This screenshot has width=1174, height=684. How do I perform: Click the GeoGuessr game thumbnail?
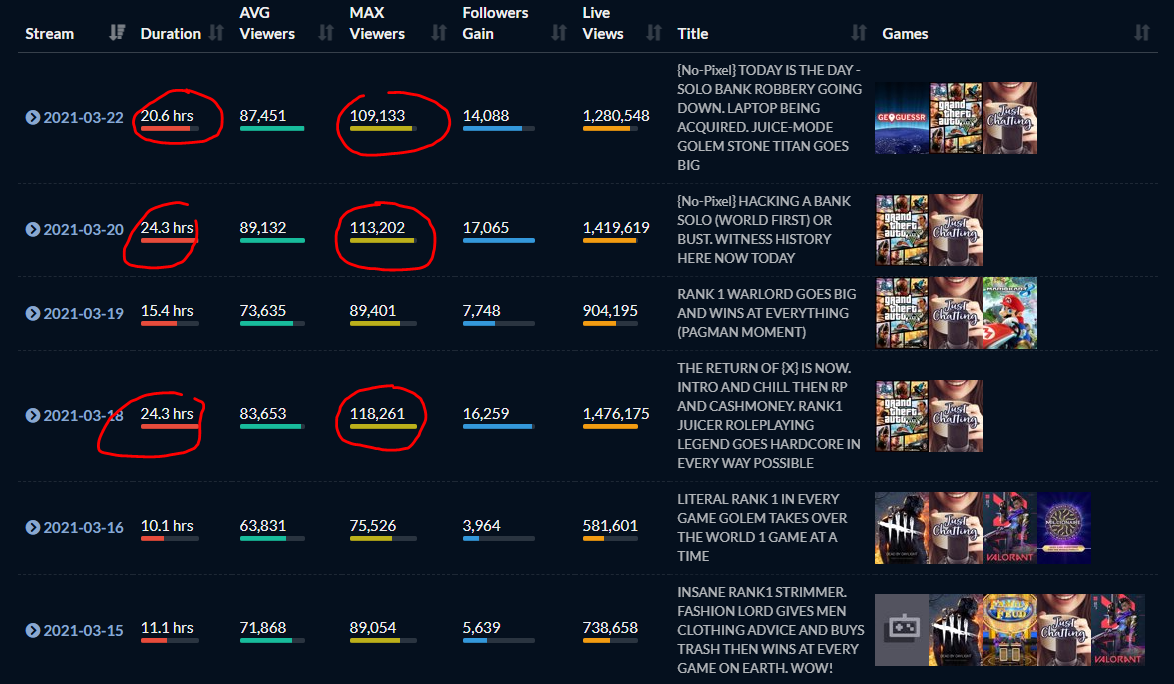click(x=902, y=118)
